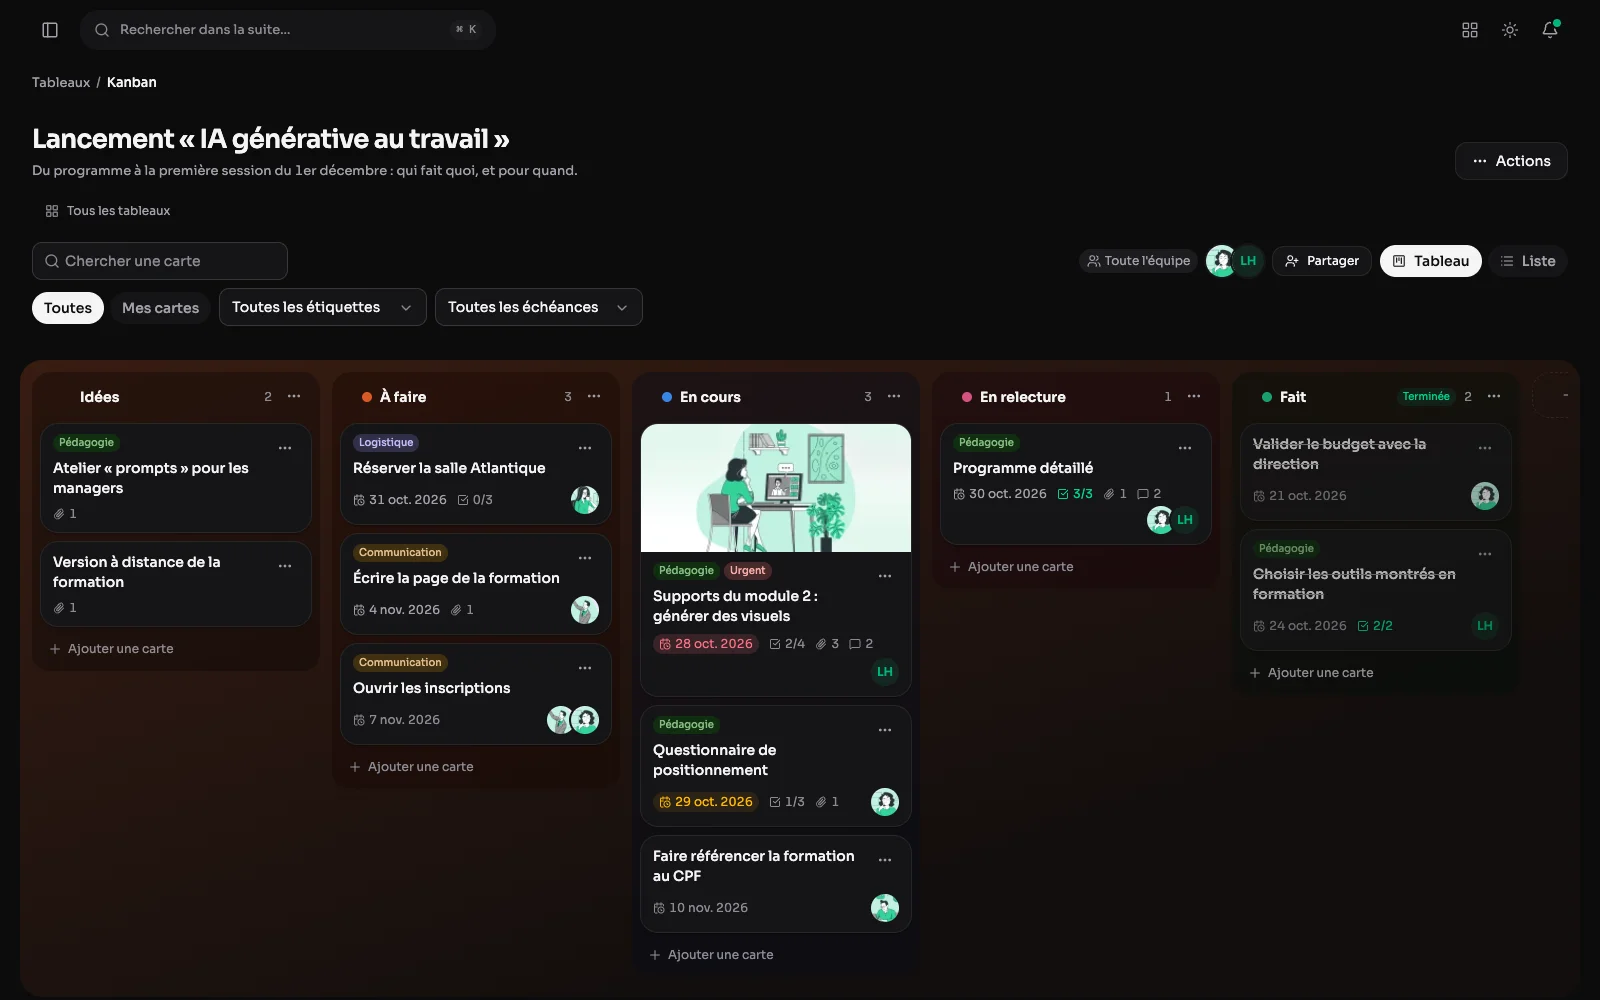Switch to Liste view
Viewport: 1600px width, 1000px height.
point(1528,261)
